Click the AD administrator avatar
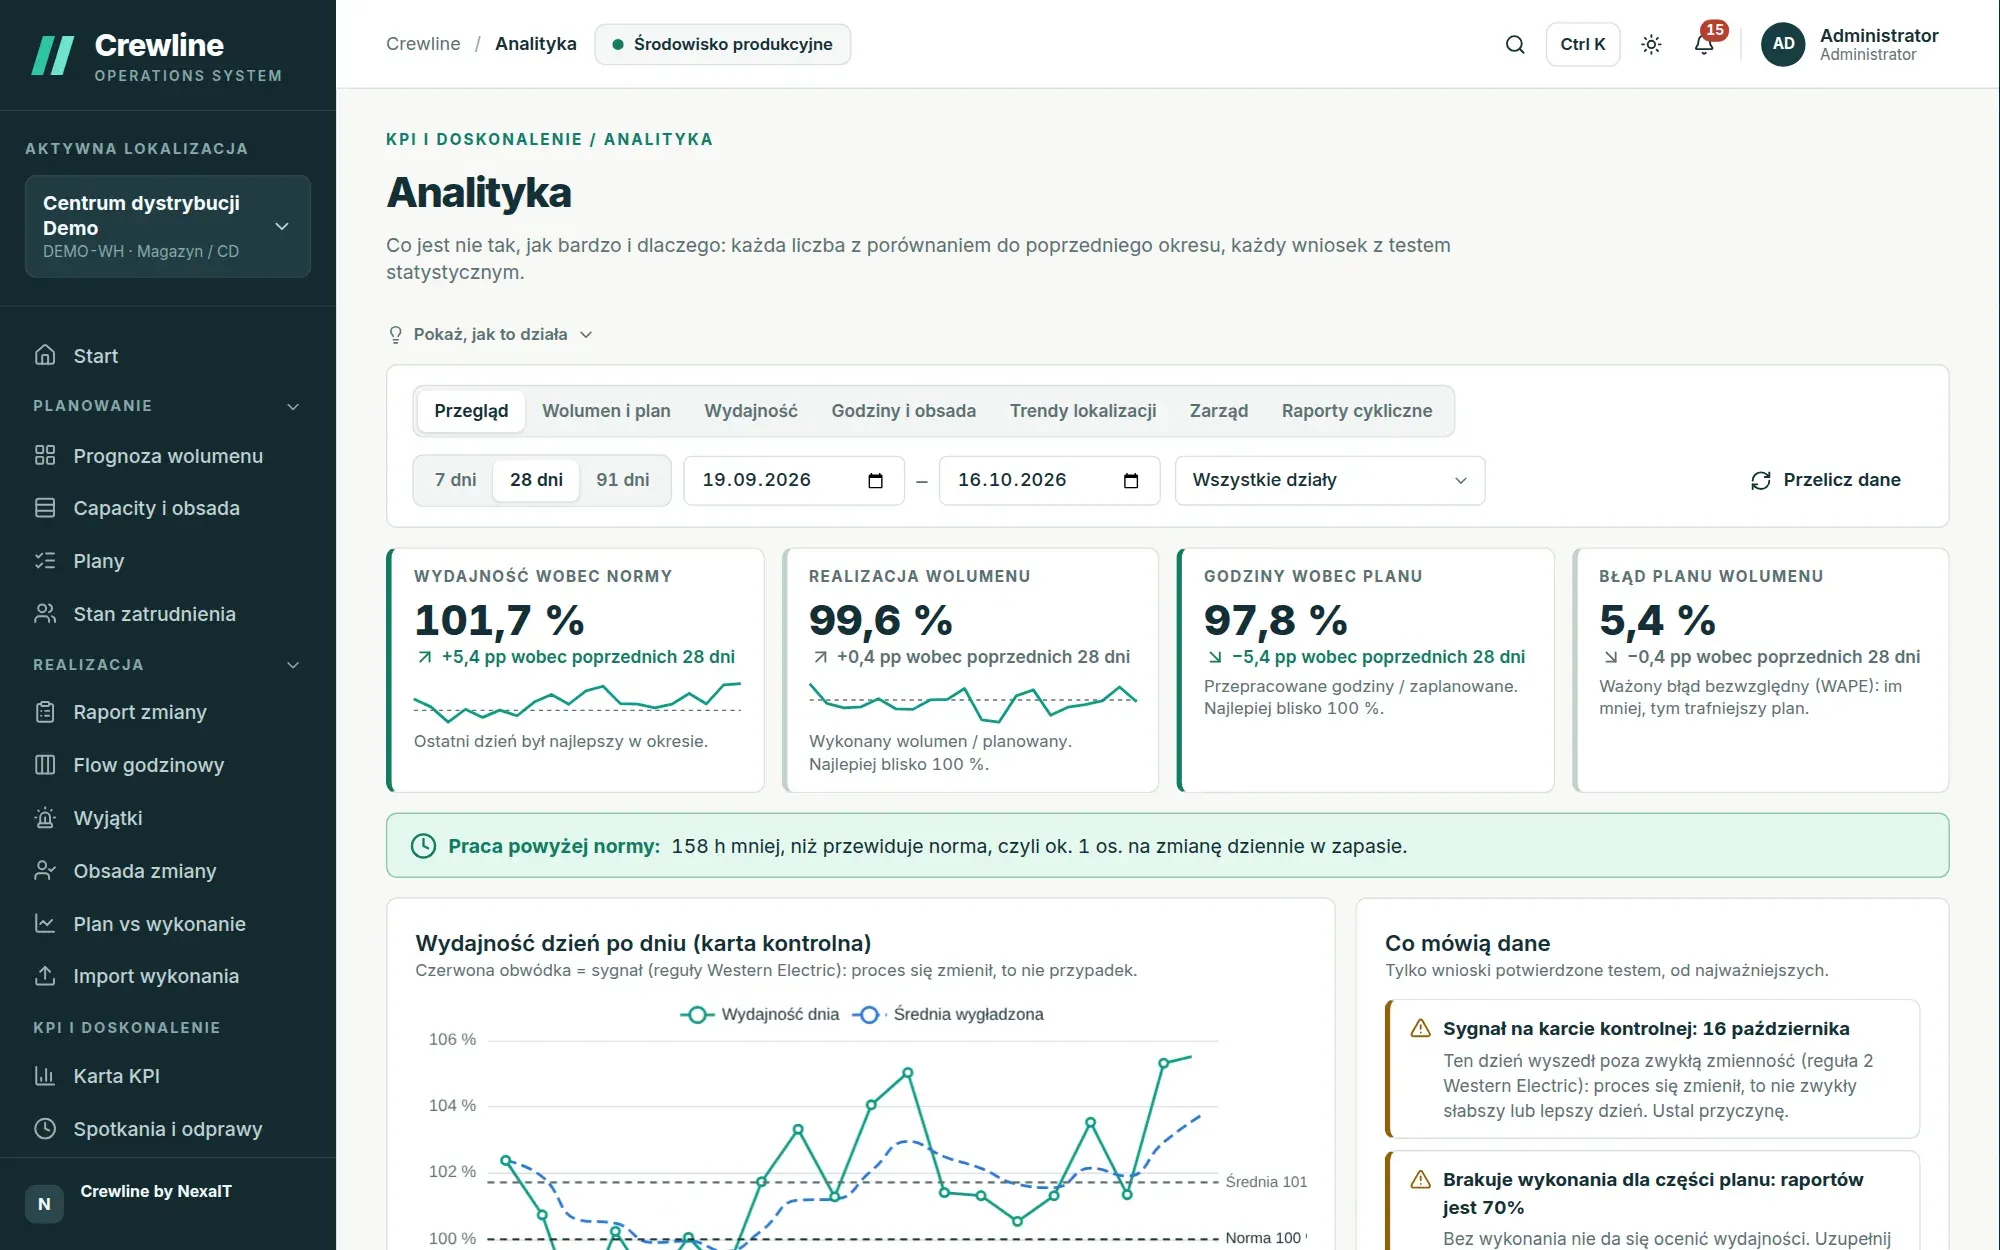Viewport: 2000px width, 1250px height. (x=1783, y=44)
